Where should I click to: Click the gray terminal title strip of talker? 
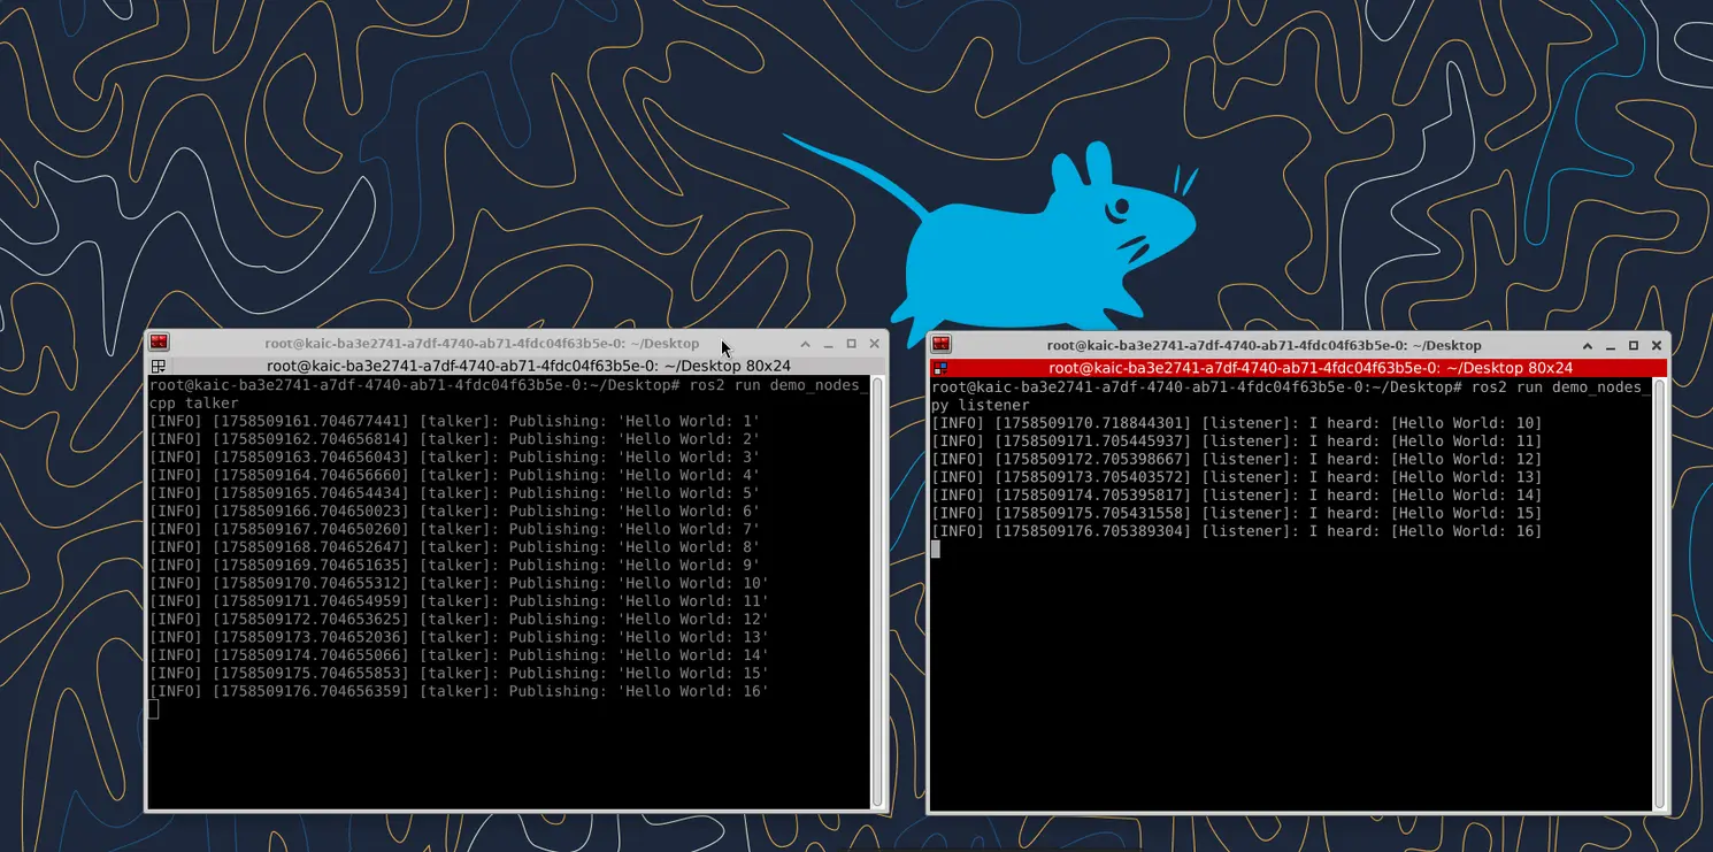click(528, 366)
